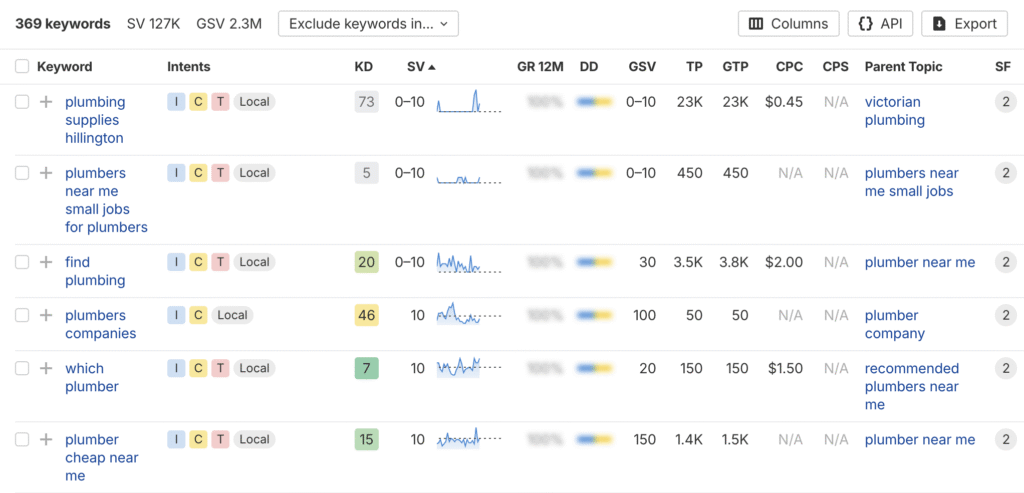Sort by the KD column header
The image size is (1024, 493).
[364, 67]
